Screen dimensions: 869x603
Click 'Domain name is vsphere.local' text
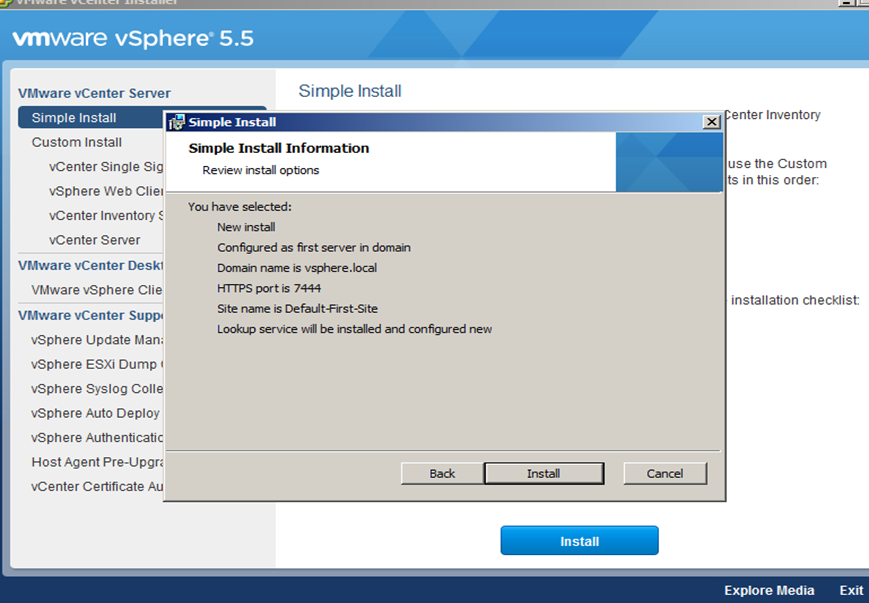(x=297, y=267)
